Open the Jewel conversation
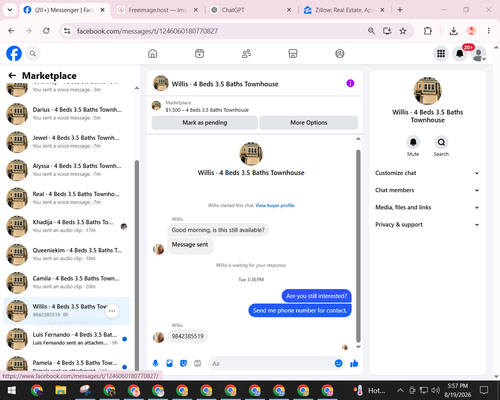500x400 pixels. (67, 142)
